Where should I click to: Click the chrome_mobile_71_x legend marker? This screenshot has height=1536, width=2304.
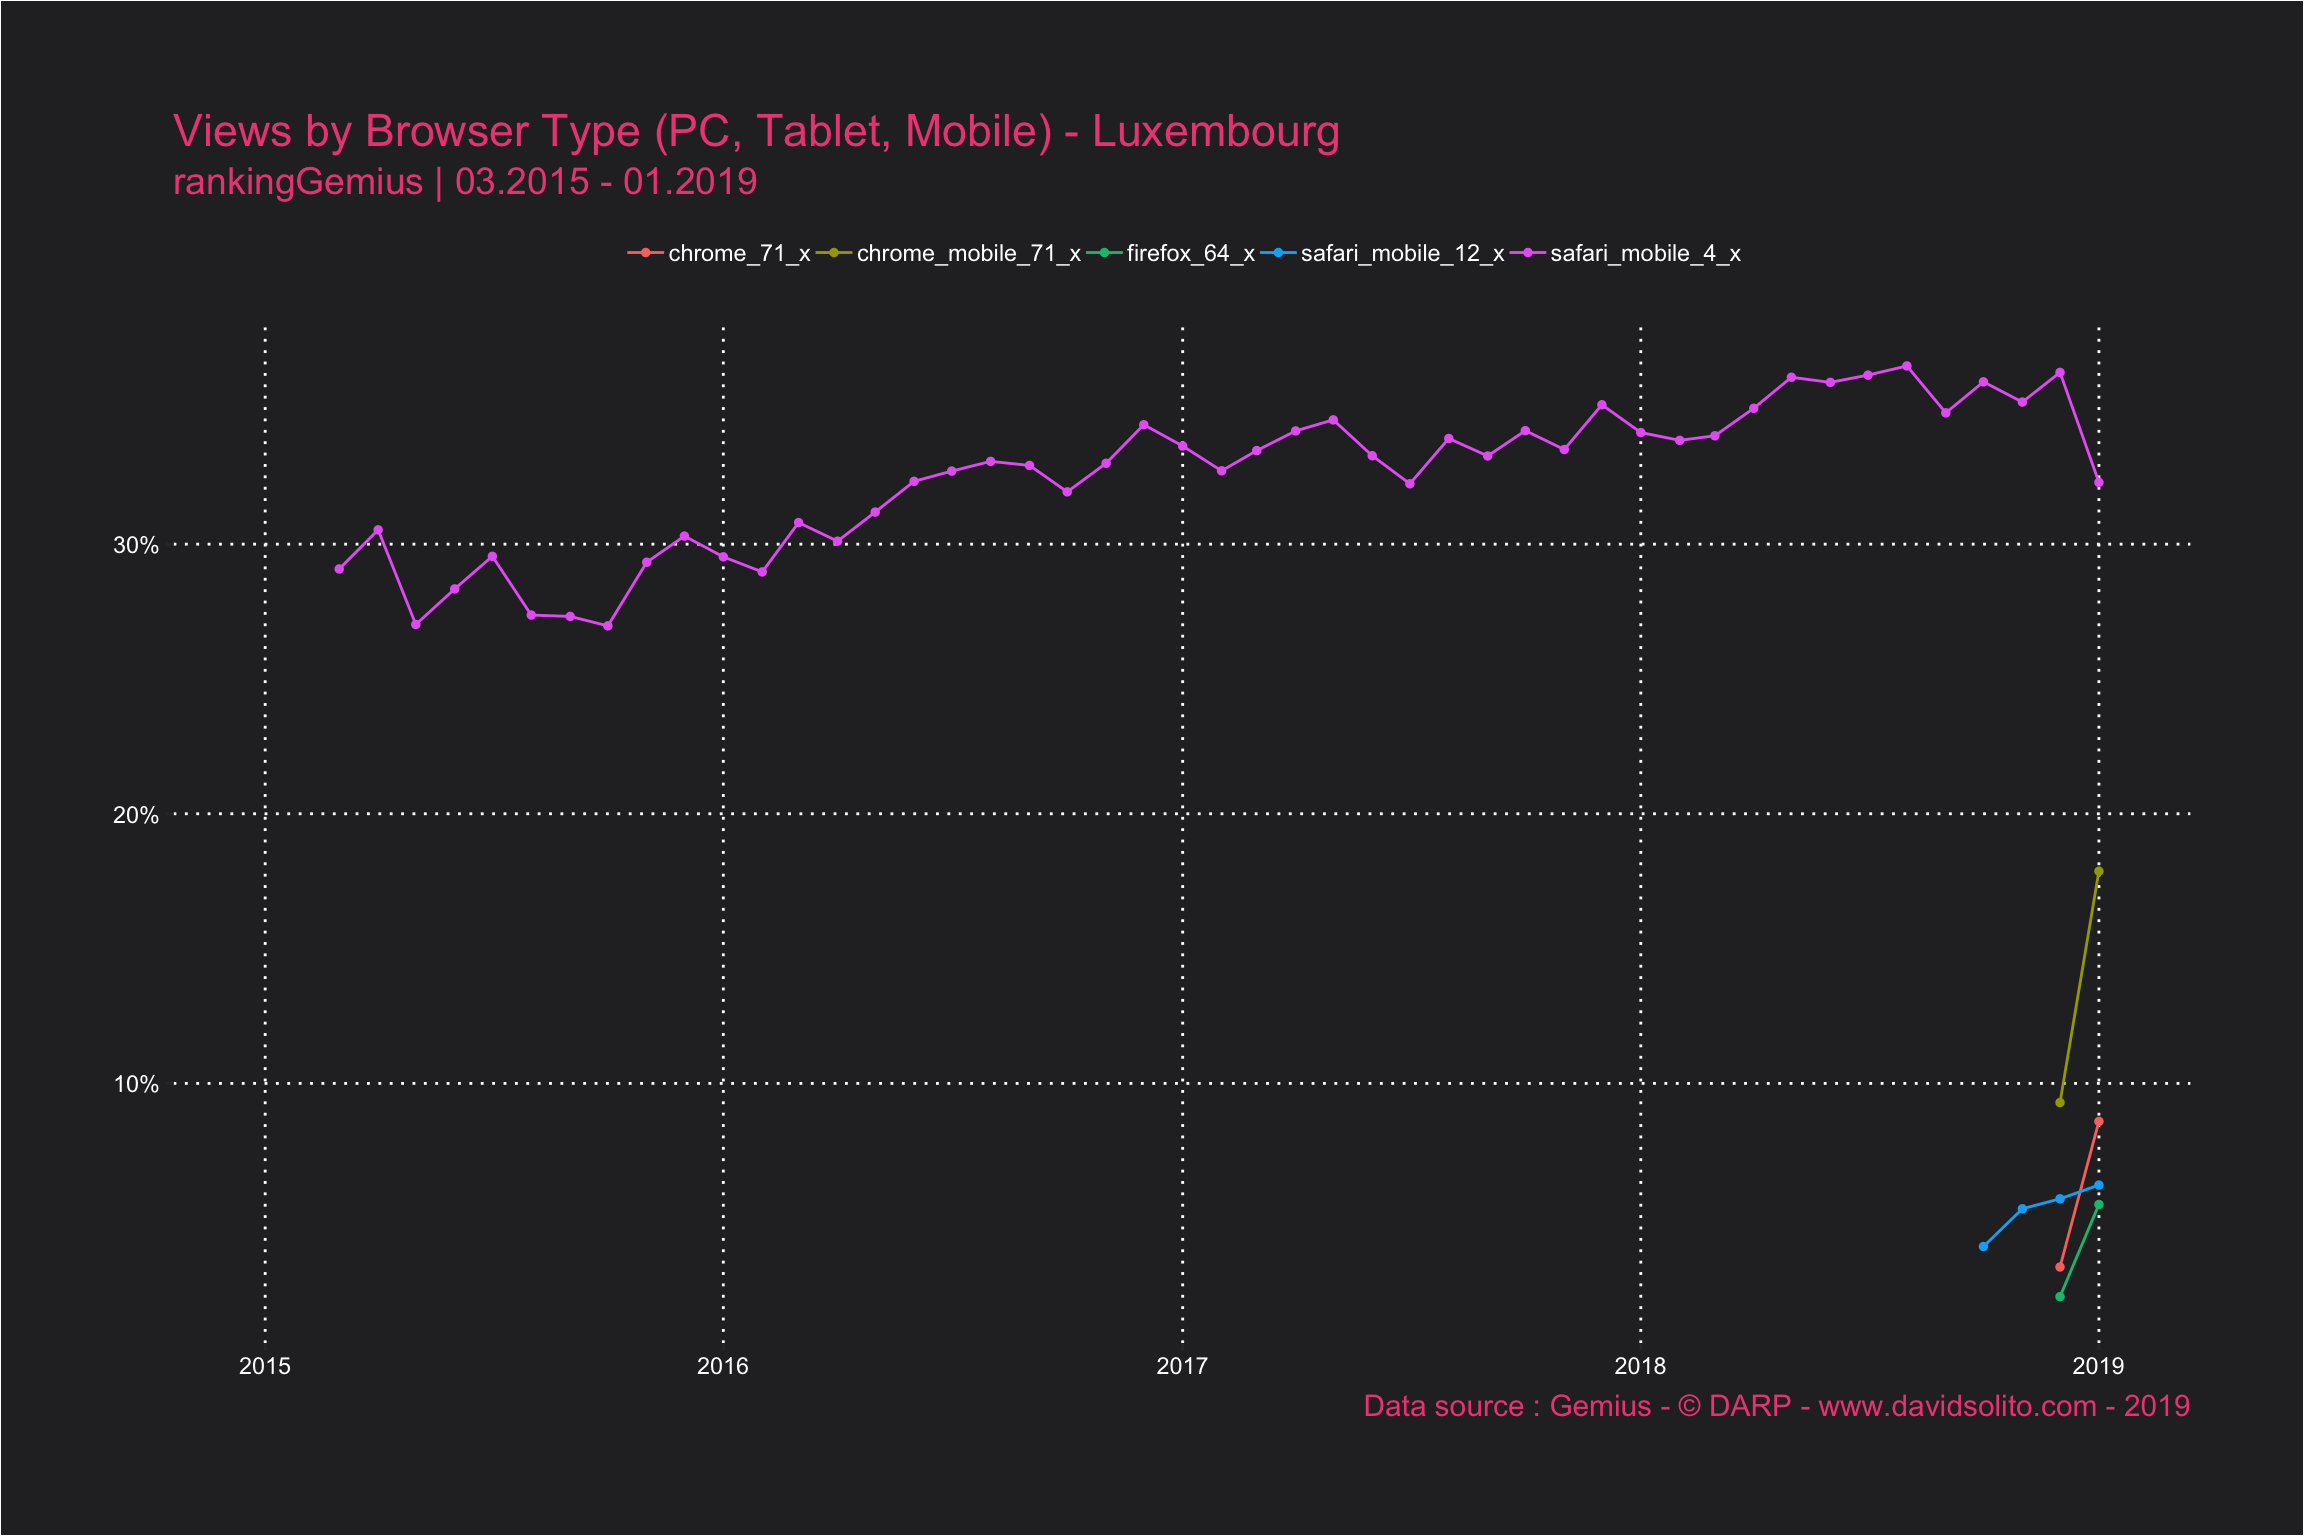point(833,253)
